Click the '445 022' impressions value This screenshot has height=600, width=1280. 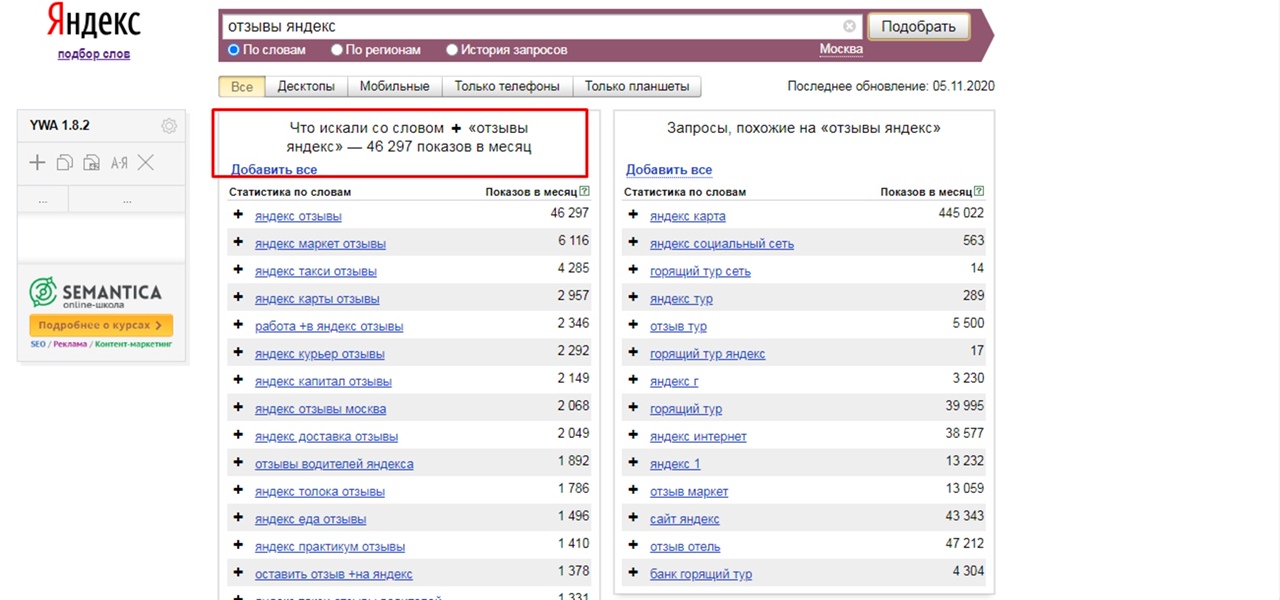pos(961,213)
